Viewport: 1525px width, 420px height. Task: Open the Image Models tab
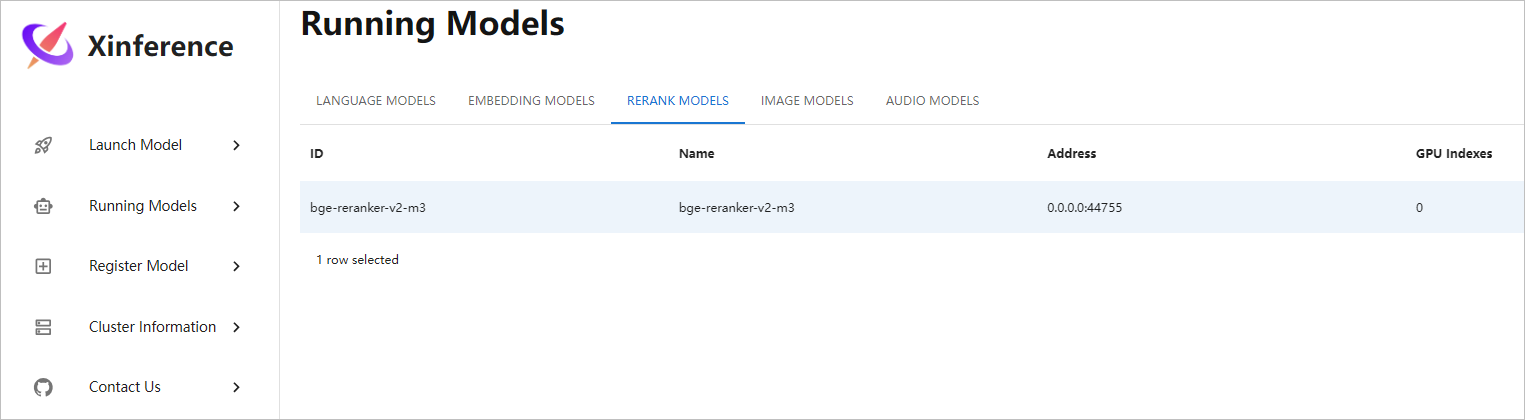(x=807, y=101)
